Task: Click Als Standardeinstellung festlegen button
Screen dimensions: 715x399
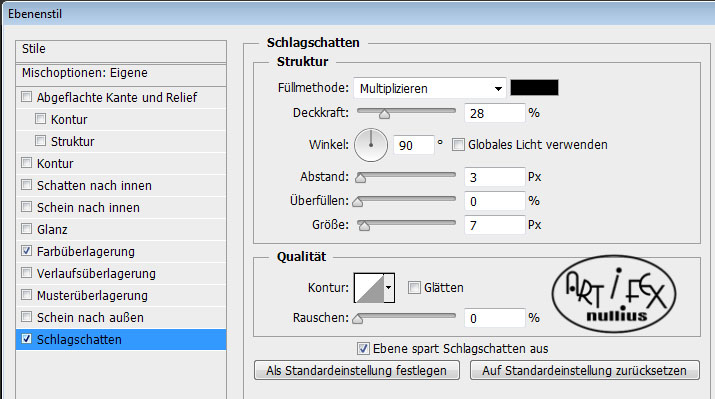Action: click(357, 370)
